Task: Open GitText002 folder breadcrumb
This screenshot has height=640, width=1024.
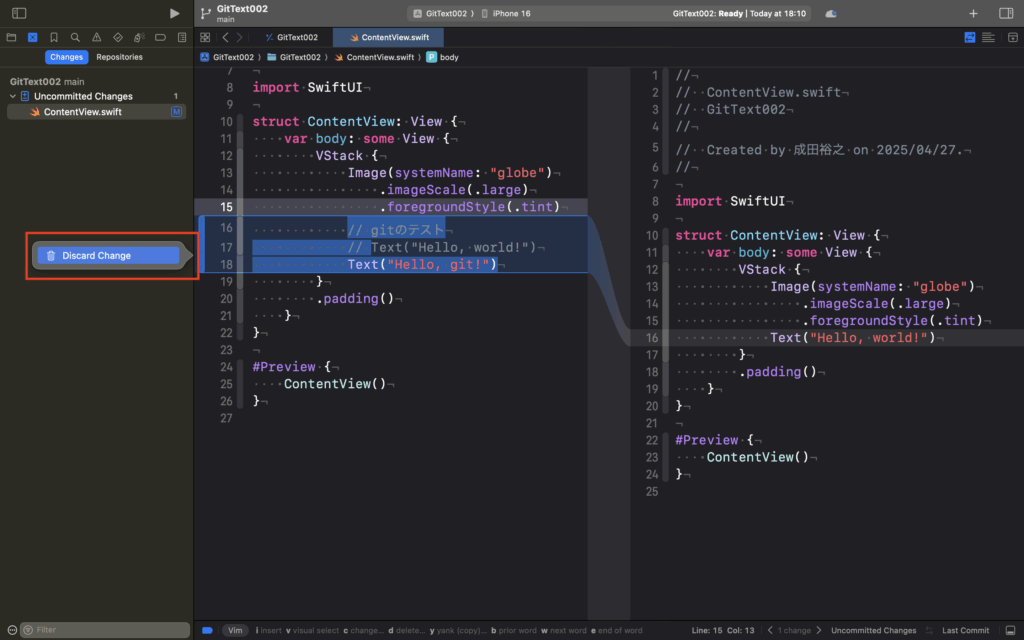Action: point(294,57)
